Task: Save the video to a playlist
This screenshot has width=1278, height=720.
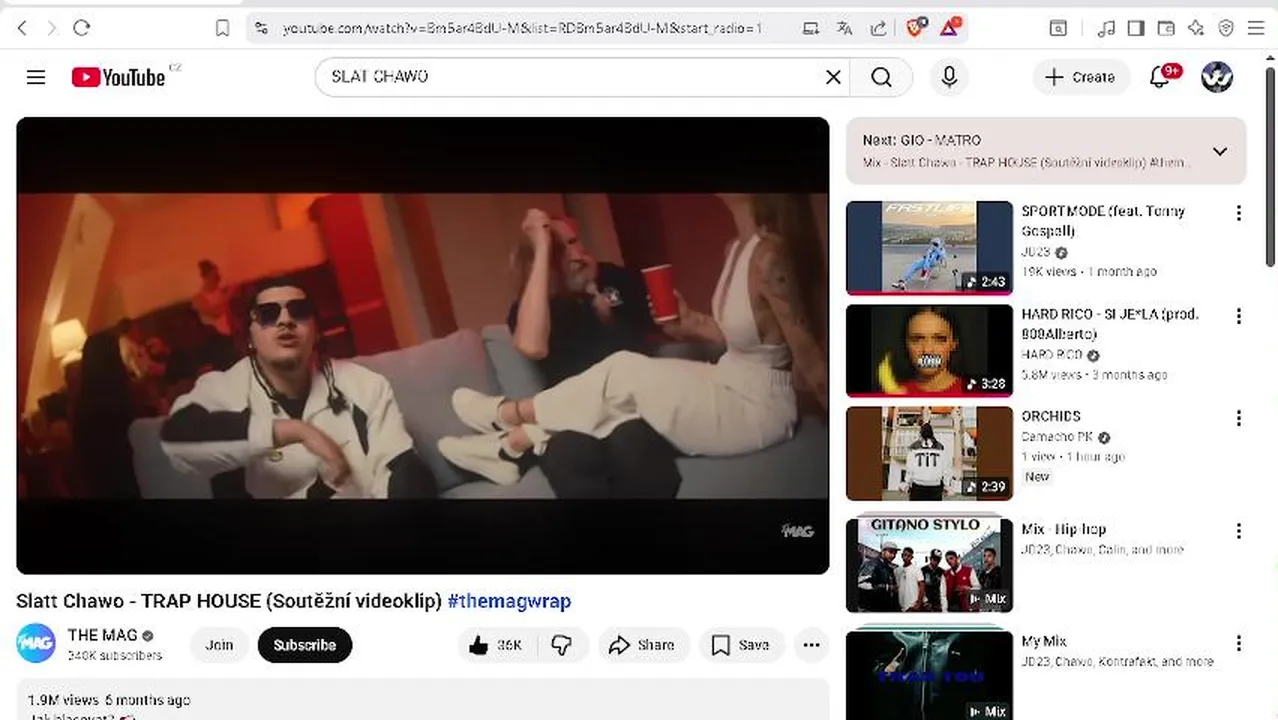Action: (x=741, y=645)
